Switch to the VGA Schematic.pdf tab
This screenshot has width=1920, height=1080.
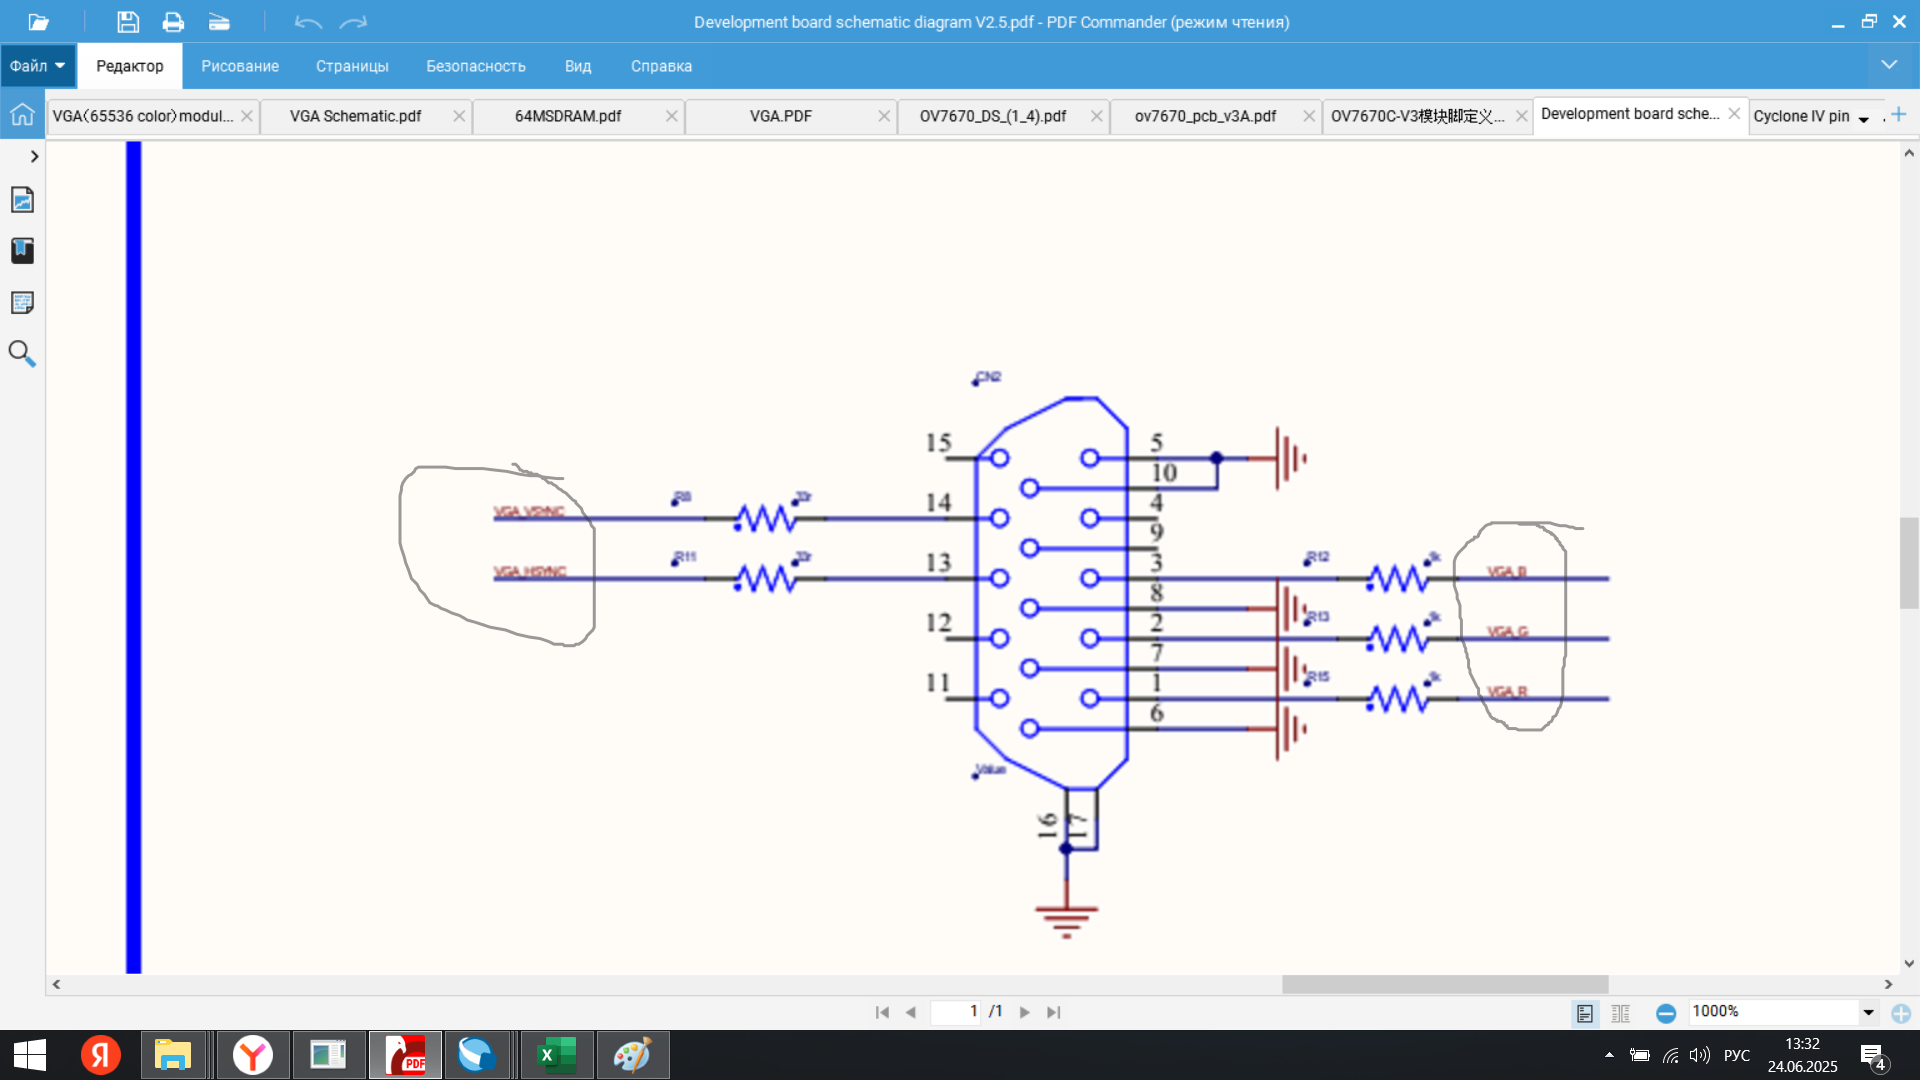[x=356, y=116]
